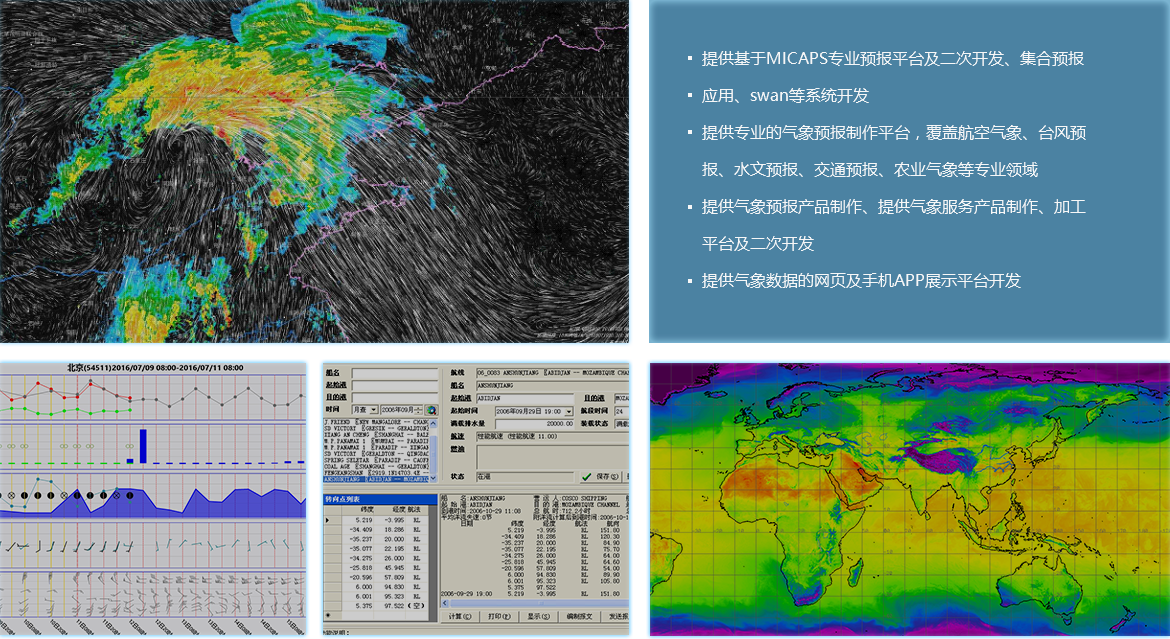Click the horizontal scrollbar left arrow in report
The width and height of the screenshot is (1170, 639).
(443, 603)
